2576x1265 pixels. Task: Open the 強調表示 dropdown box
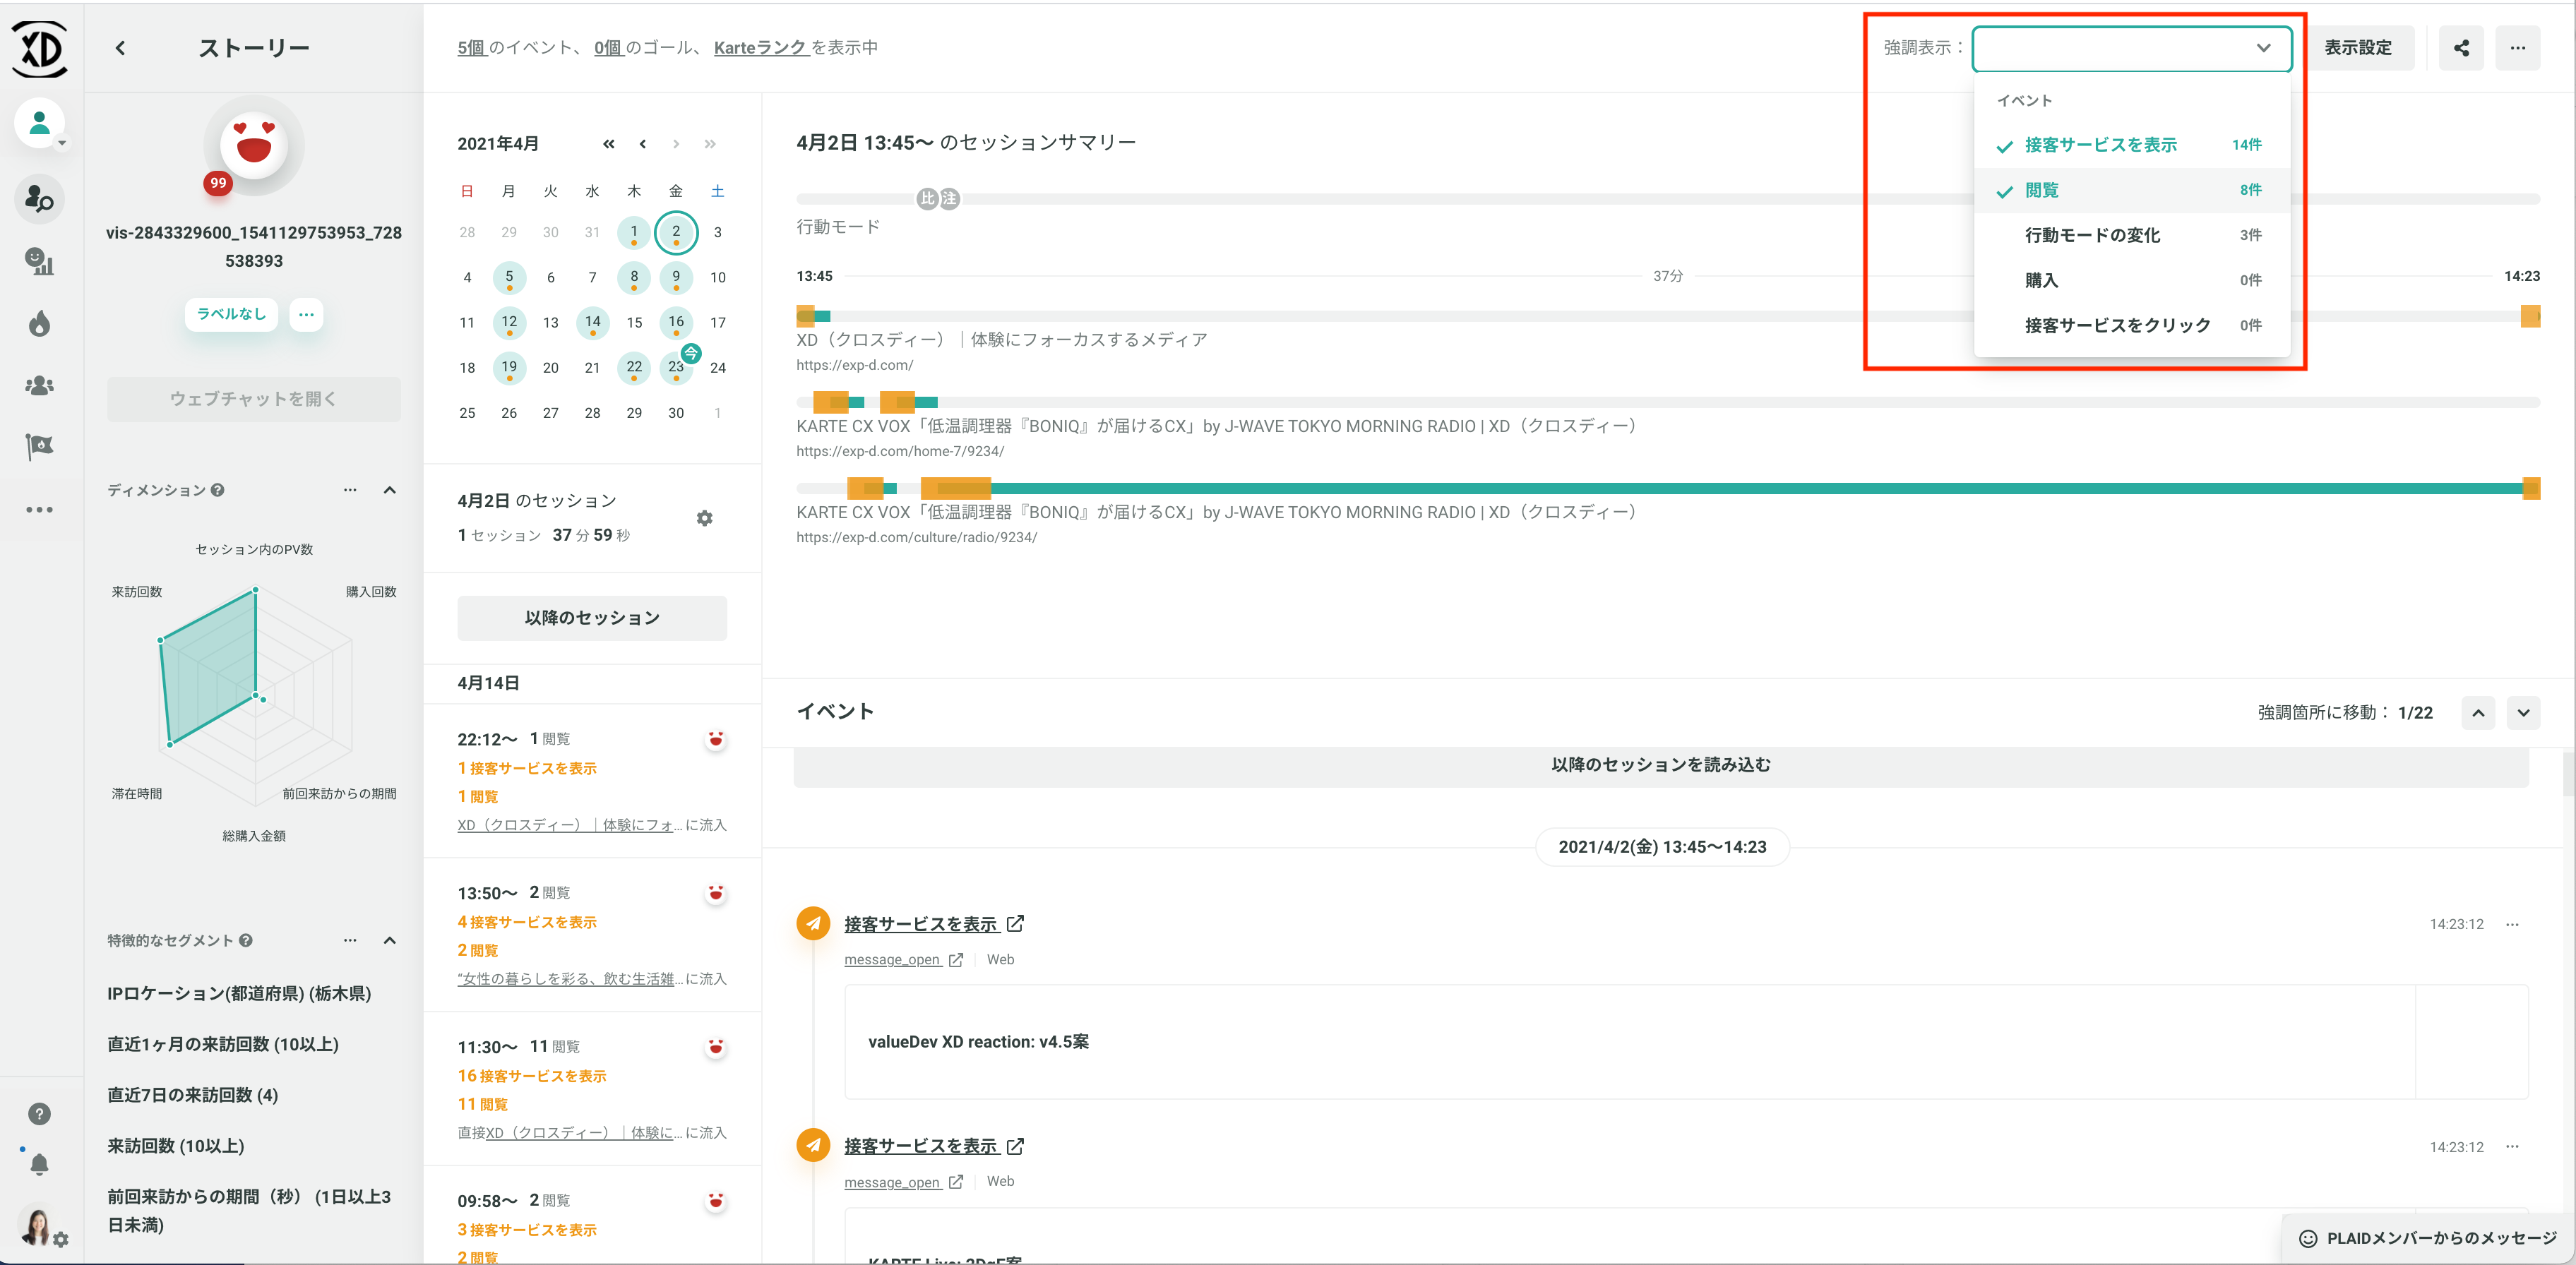click(2131, 48)
